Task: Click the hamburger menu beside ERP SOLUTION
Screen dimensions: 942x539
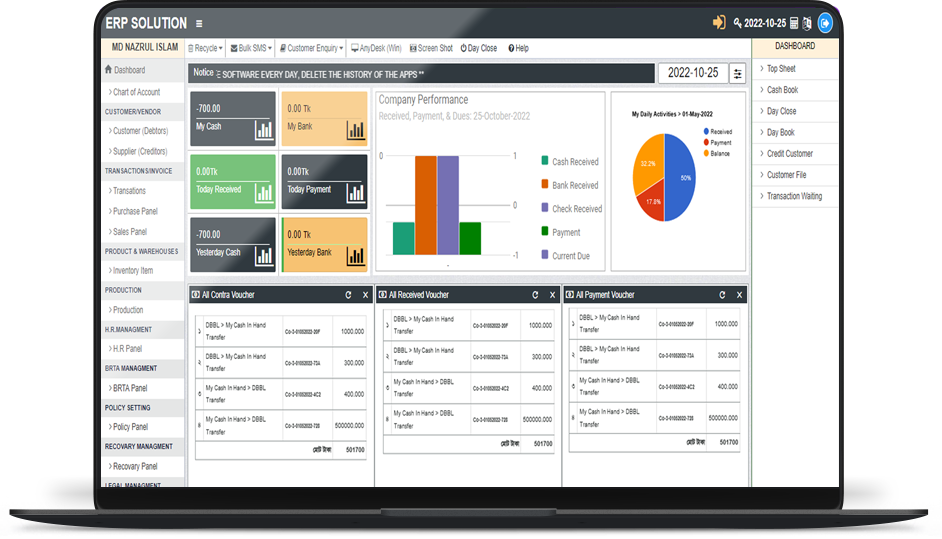Action: (199, 23)
